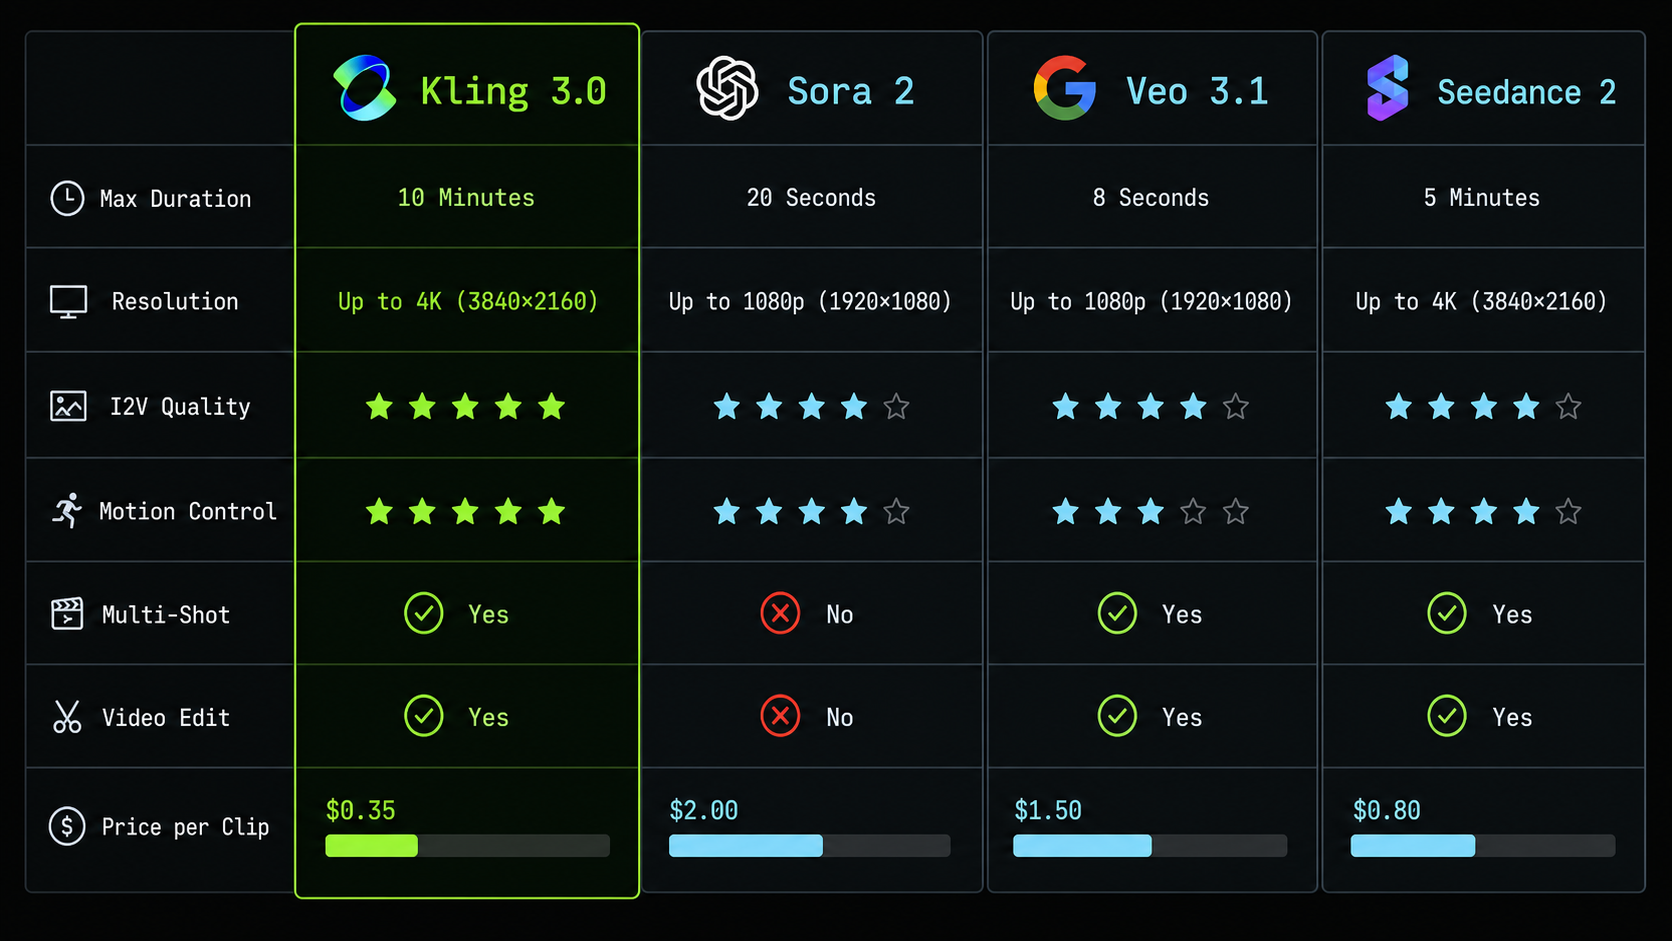Click the $0.80 price value
Viewport: 1672px width, 941px height.
tap(1386, 810)
